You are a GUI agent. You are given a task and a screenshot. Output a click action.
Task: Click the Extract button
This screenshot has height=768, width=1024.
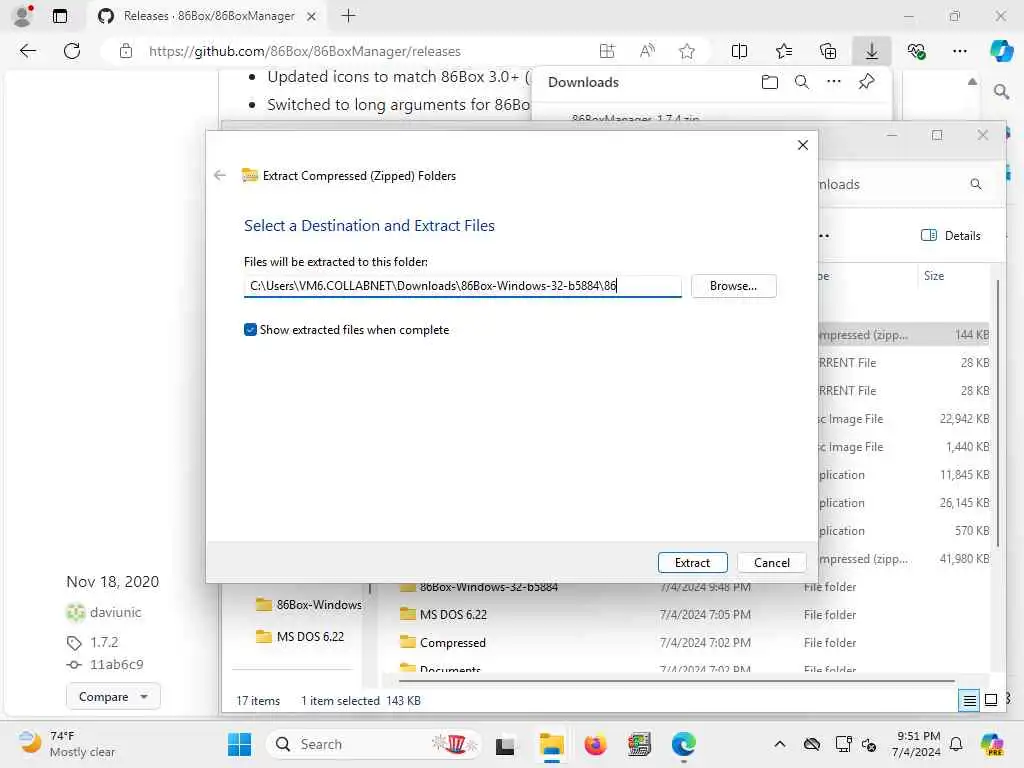tap(692, 562)
